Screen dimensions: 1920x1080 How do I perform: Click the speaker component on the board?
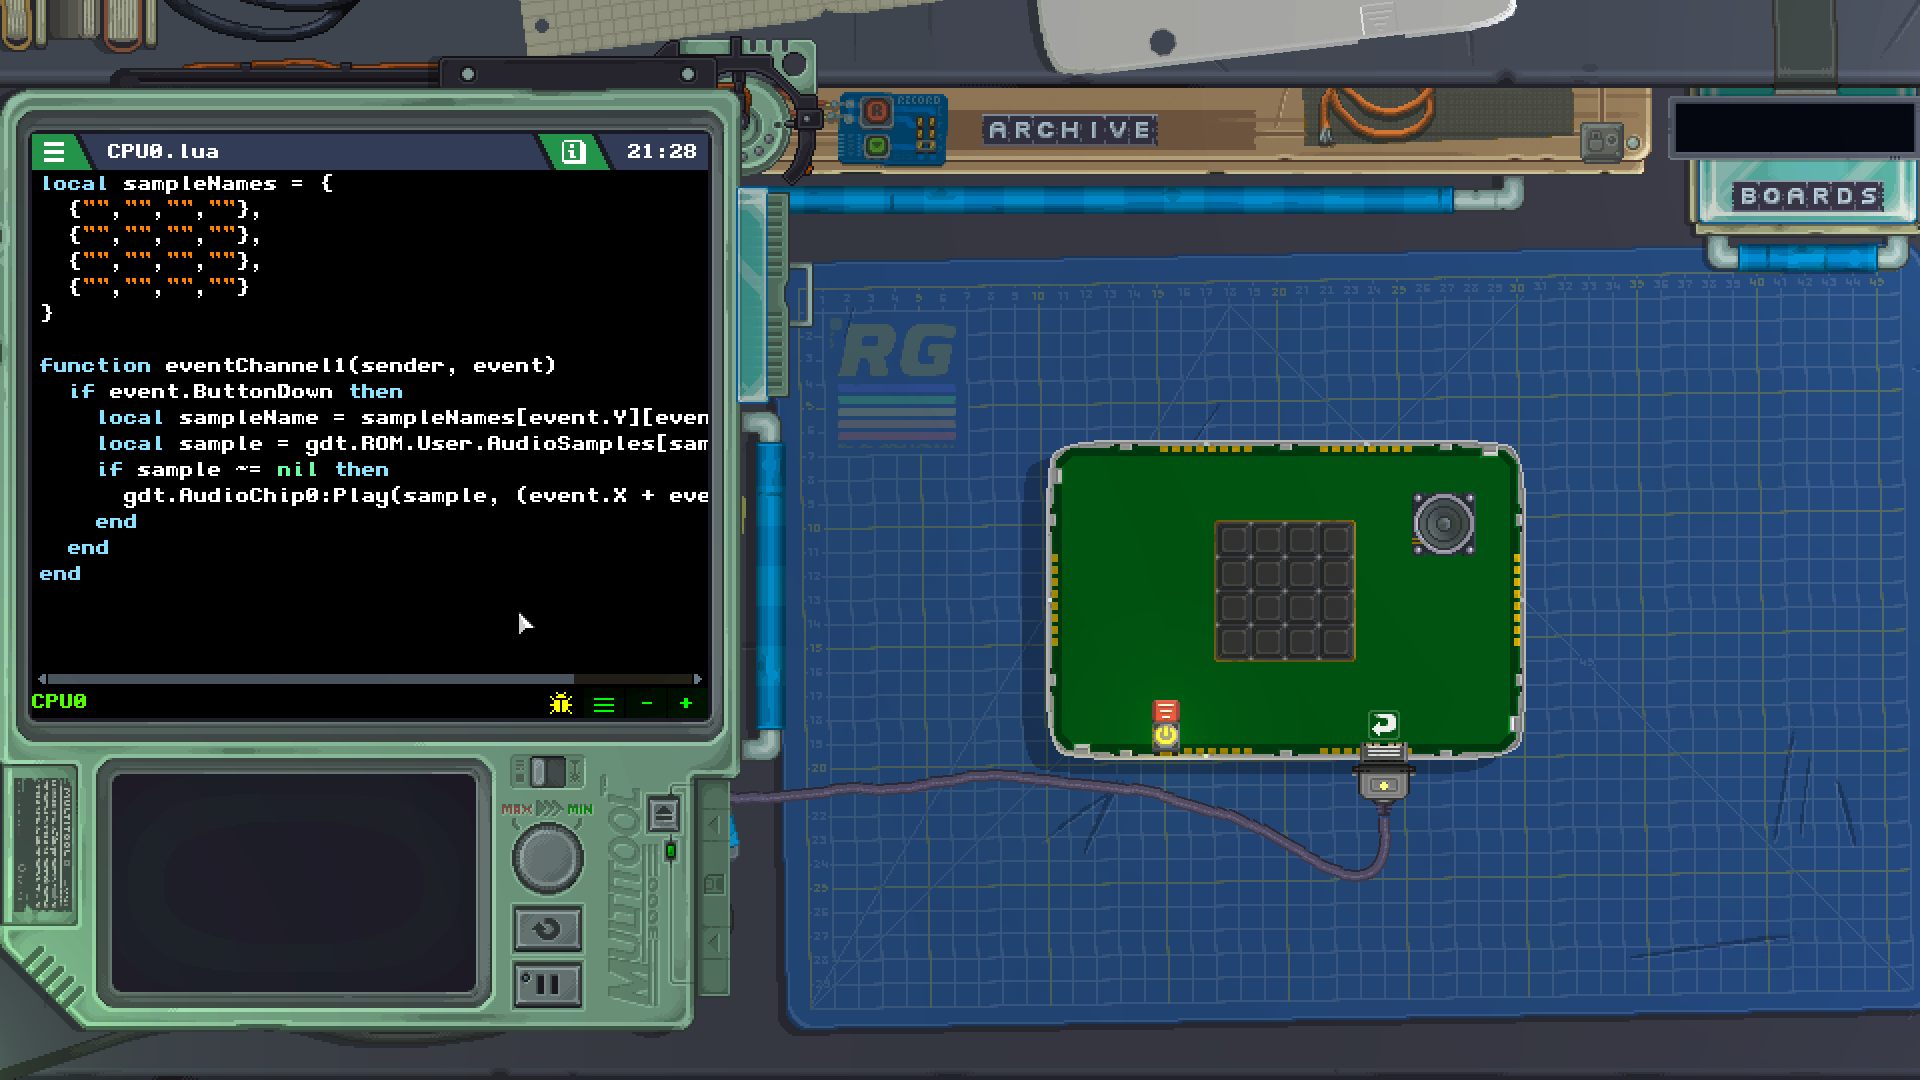coord(1443,523)
